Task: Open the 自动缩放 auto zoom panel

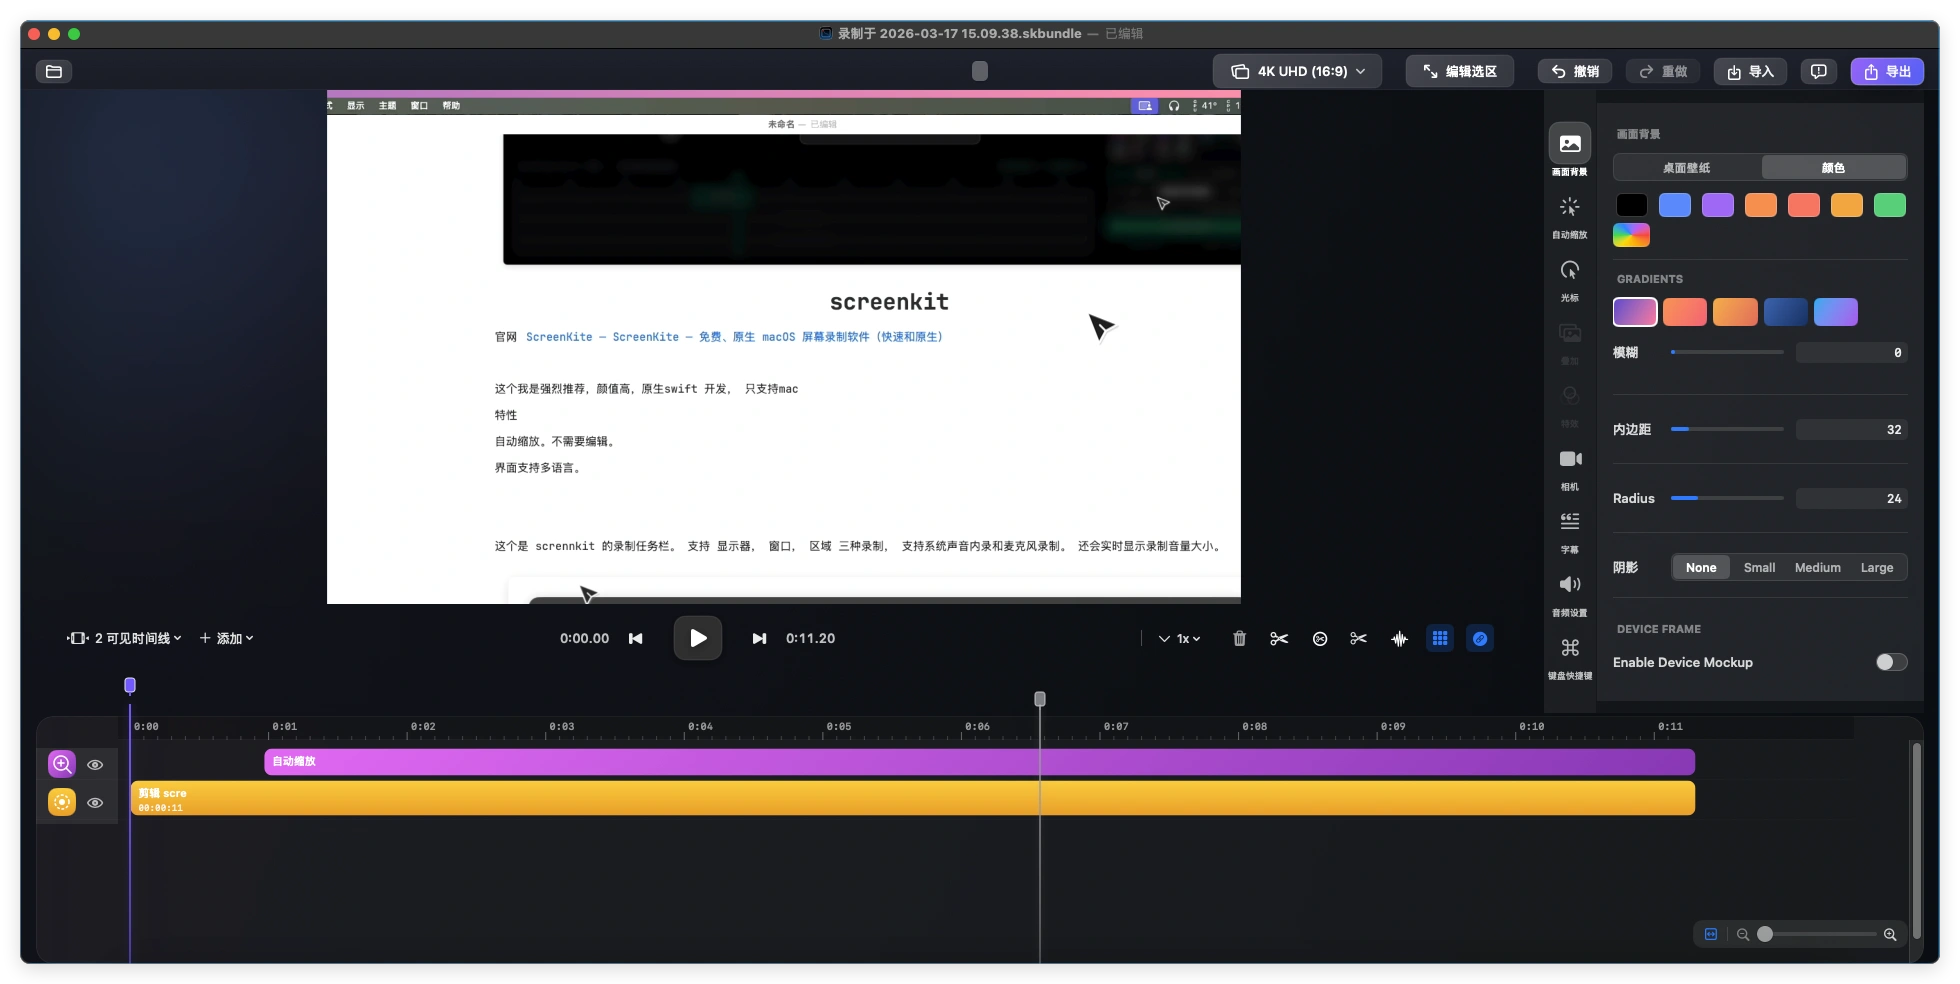Action: pyautogui.click(x=1569, y=215)
